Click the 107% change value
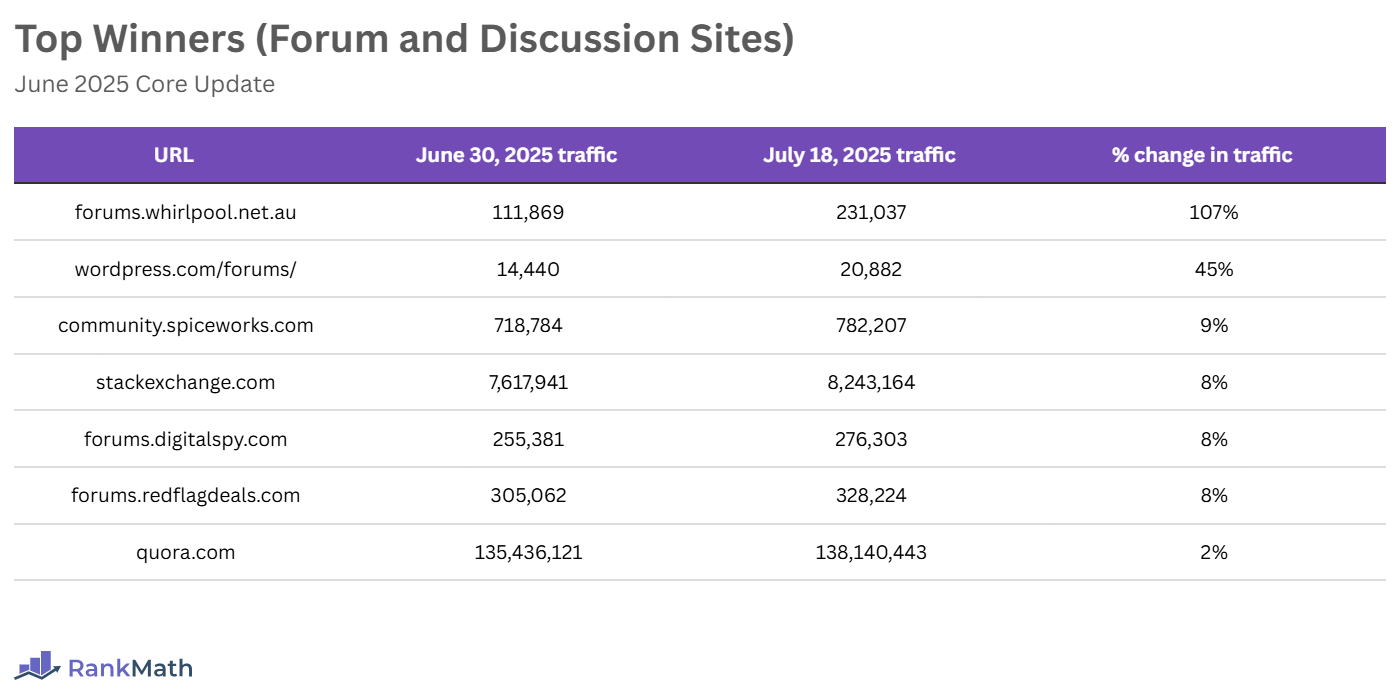1400x700 pixels. pos(1214,212)
